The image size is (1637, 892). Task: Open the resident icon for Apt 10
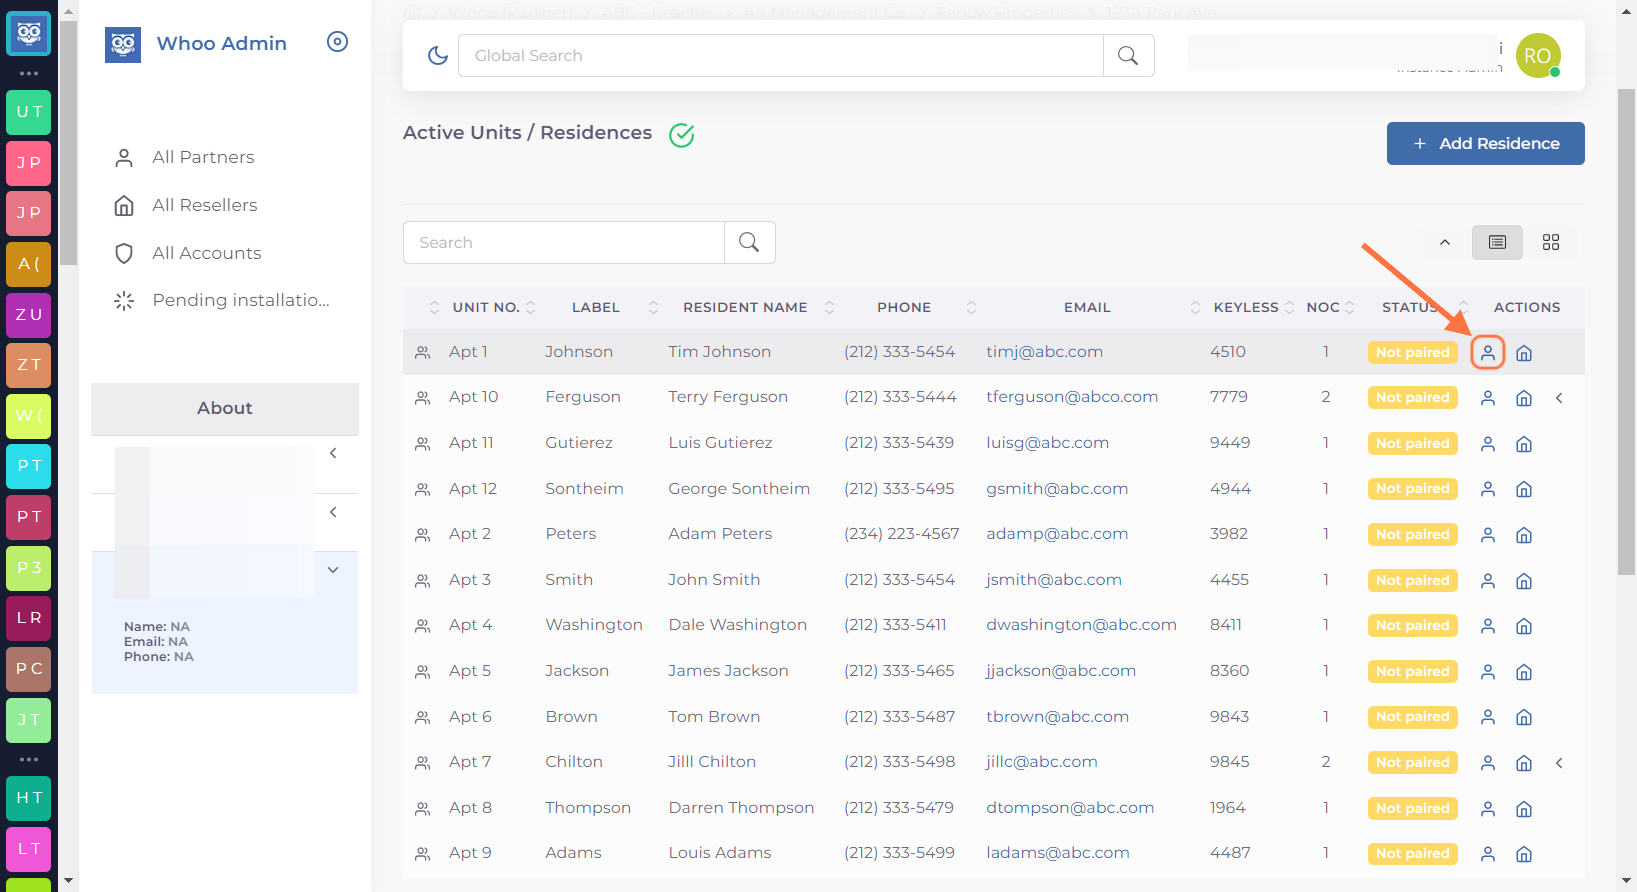coord(1488,398)
